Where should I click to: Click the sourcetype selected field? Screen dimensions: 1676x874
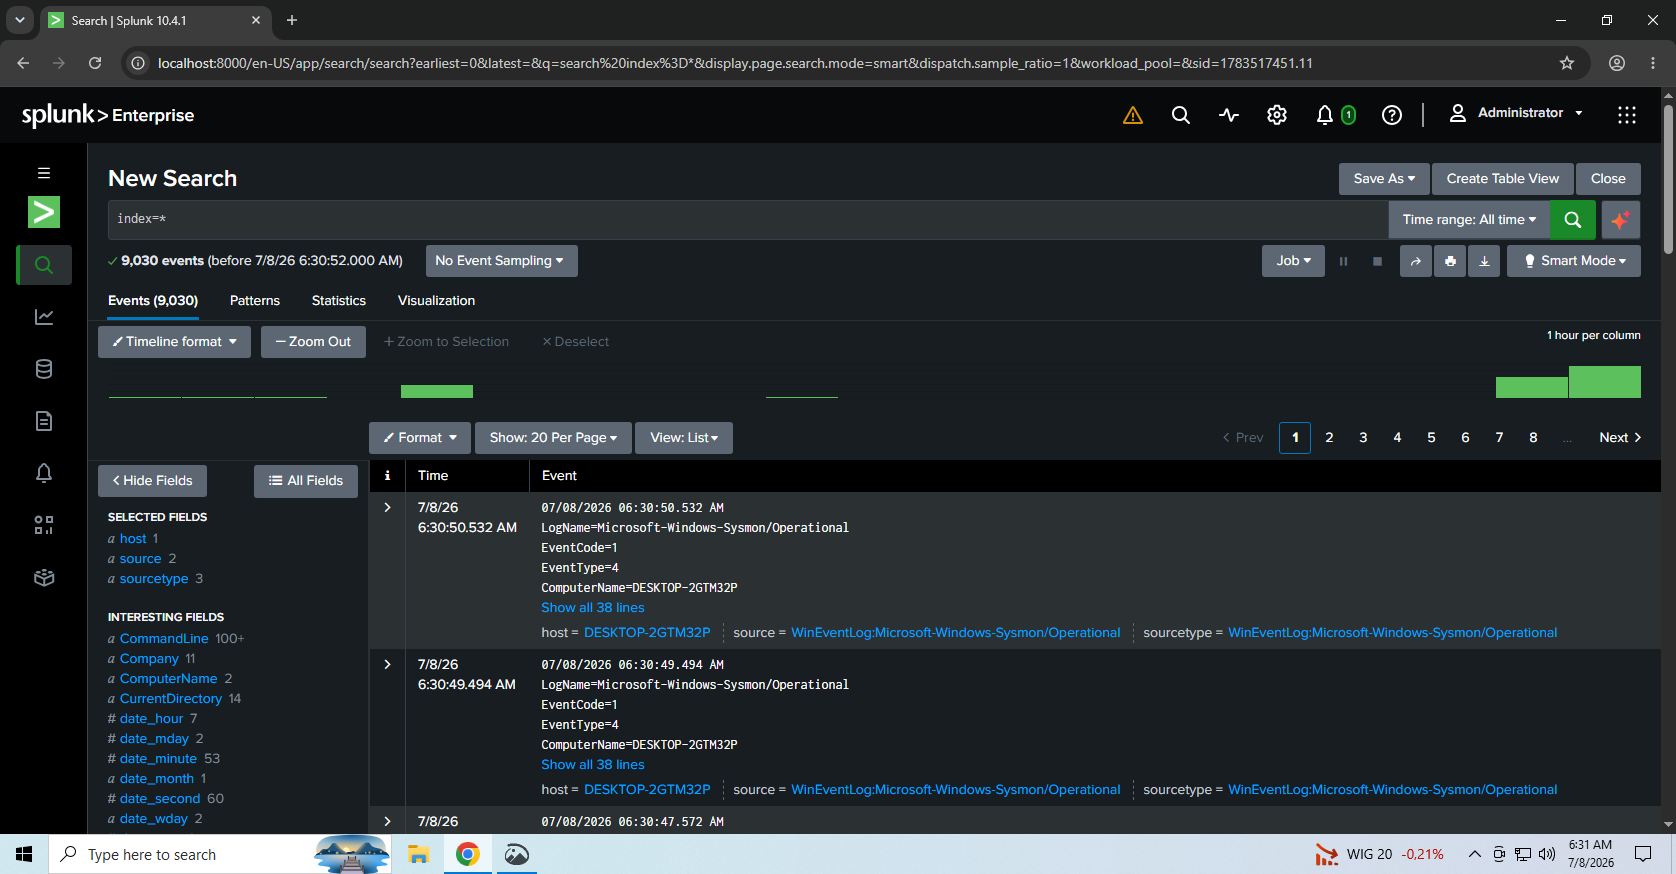coord(154,579)
